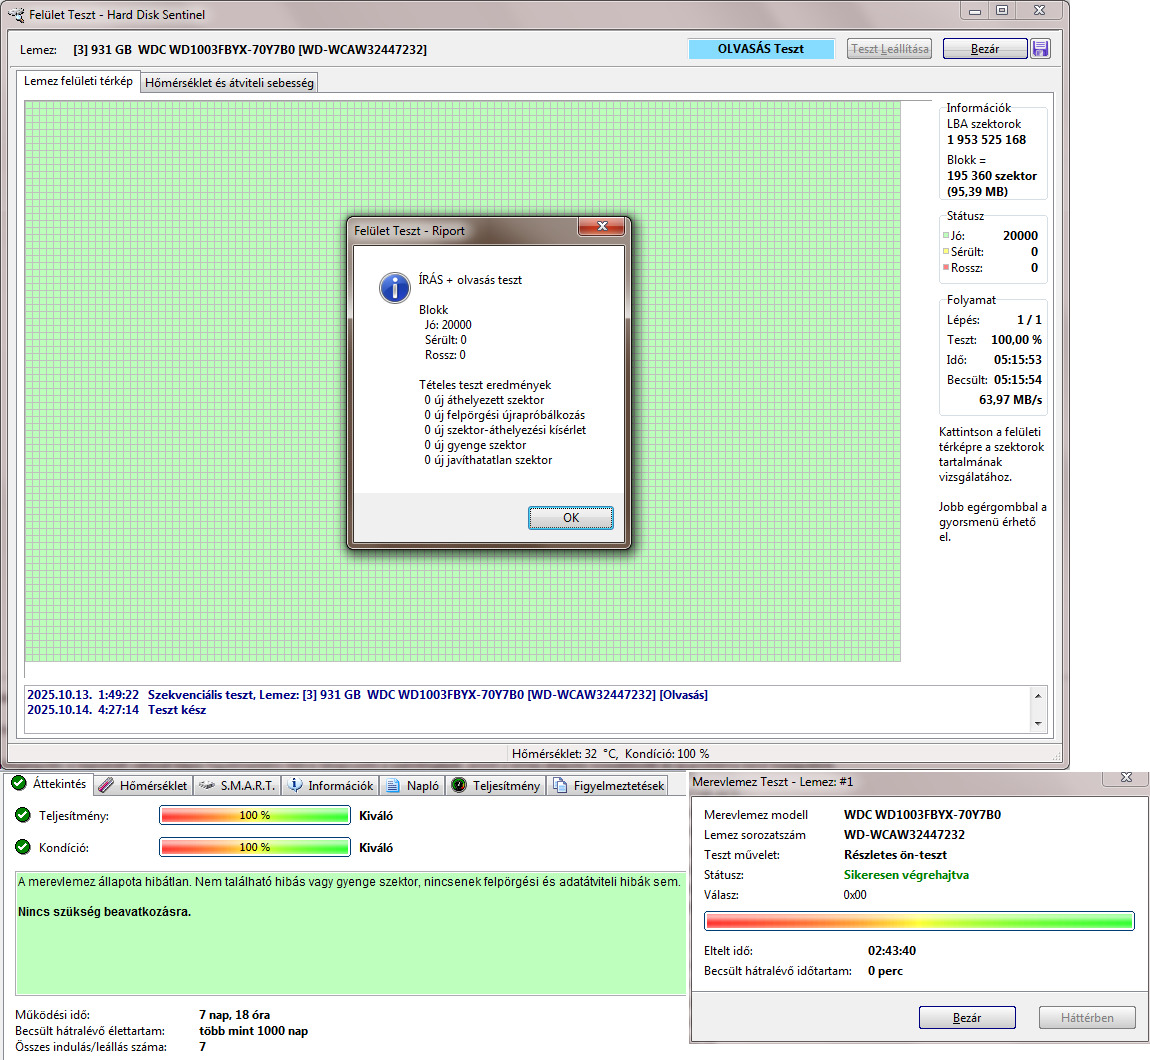
Task: Click the Kondíció 100 % bar
Action: tap(254, 847)
